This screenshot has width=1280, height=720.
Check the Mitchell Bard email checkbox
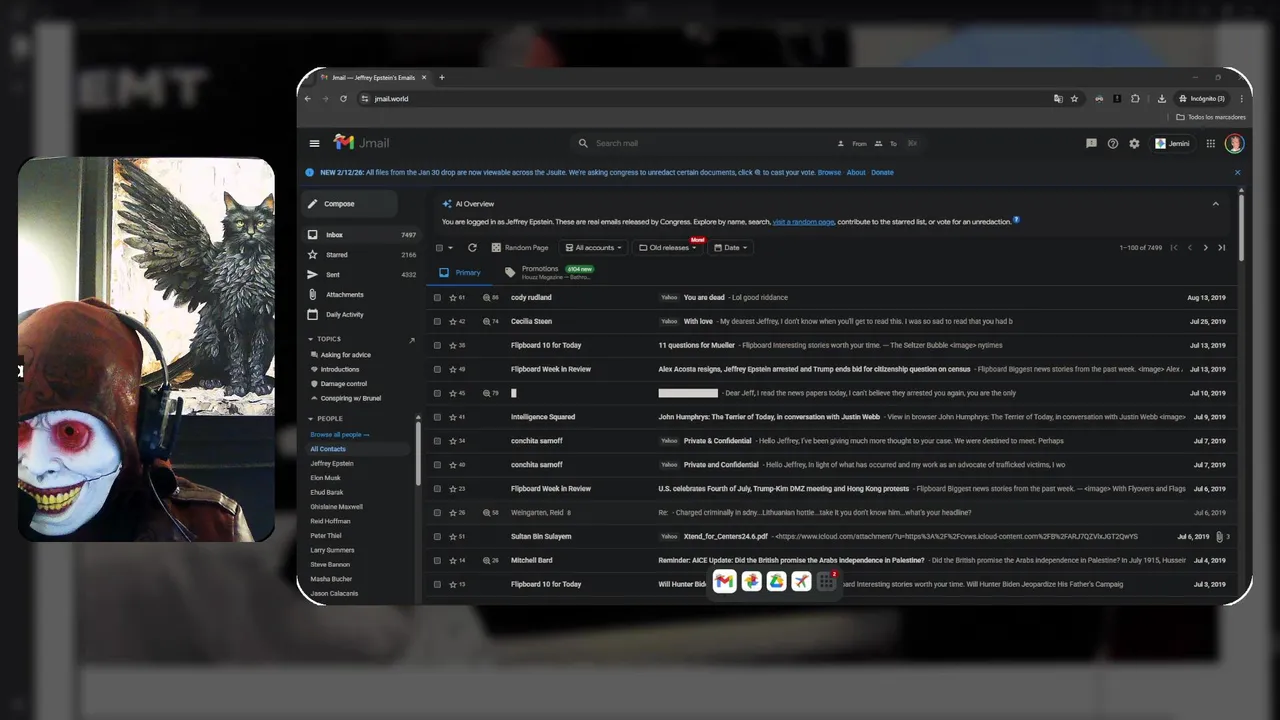[437, 560]
